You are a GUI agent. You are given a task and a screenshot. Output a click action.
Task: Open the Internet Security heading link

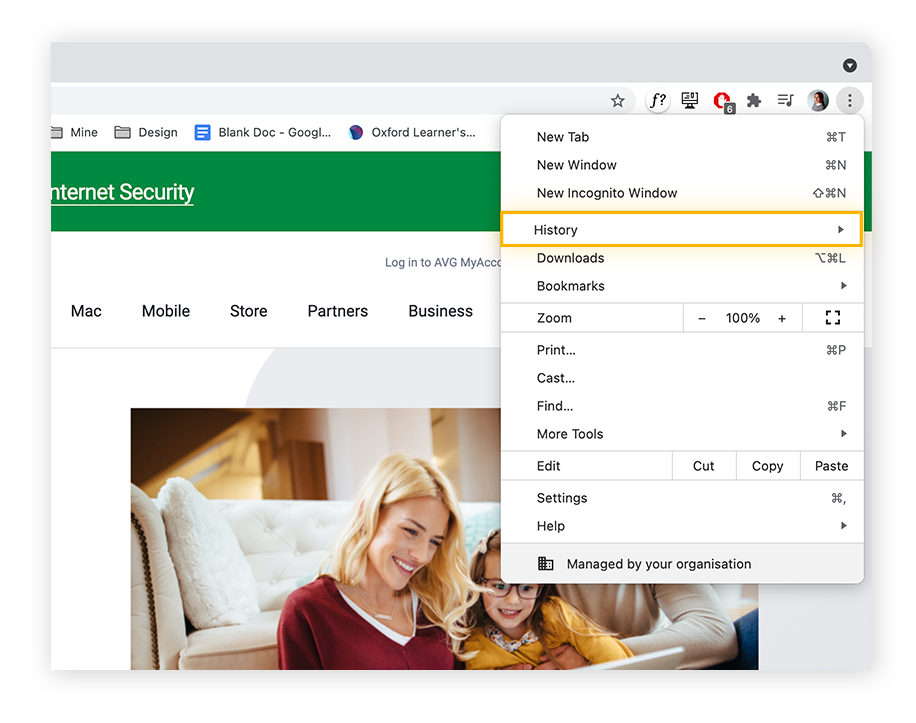pyautogui.click(x=122, y=192)
